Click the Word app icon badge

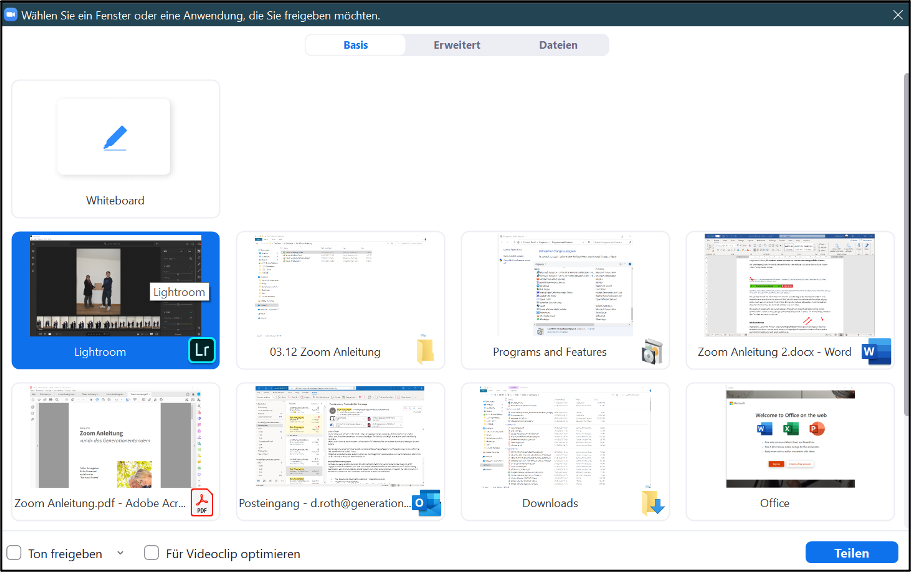[876, 352]
